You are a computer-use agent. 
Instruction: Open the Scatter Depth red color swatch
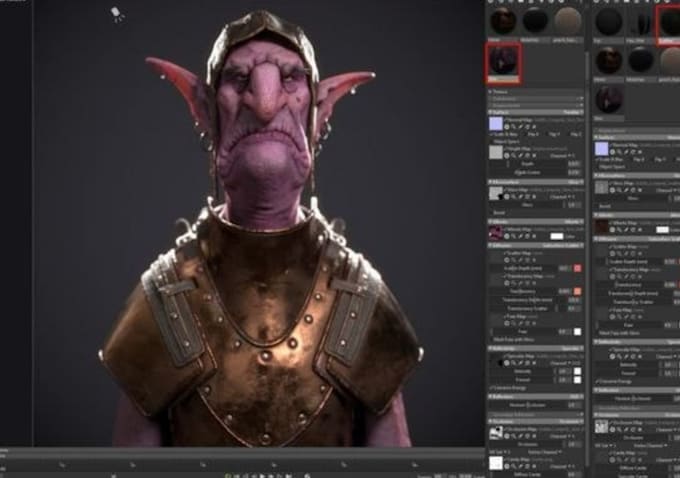click(x=577, y=268)
